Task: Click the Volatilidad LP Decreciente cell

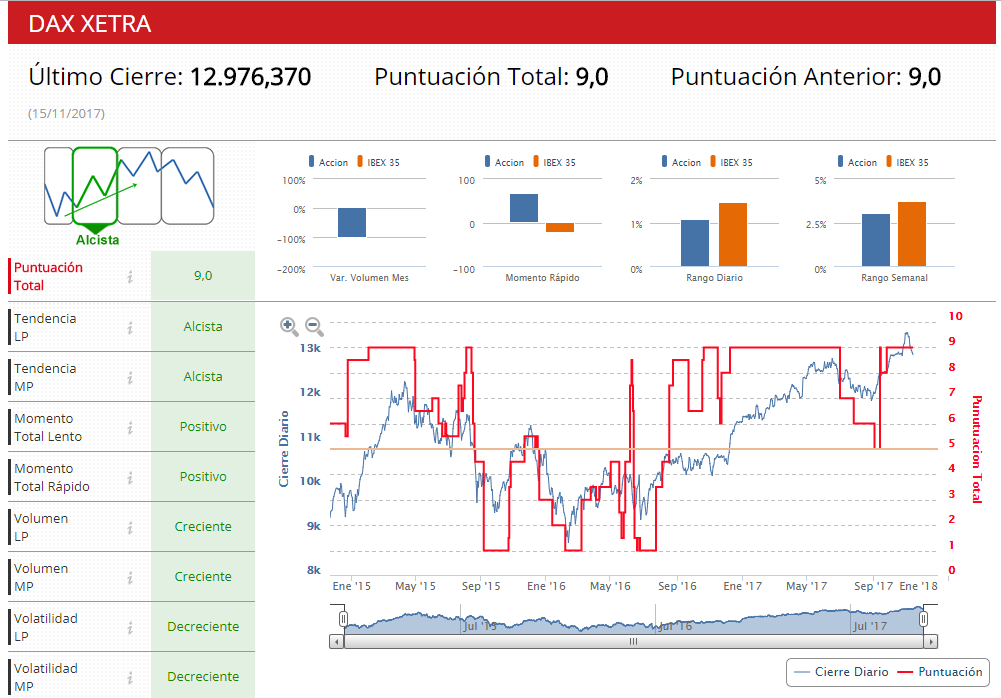Action: click(203, 626)
